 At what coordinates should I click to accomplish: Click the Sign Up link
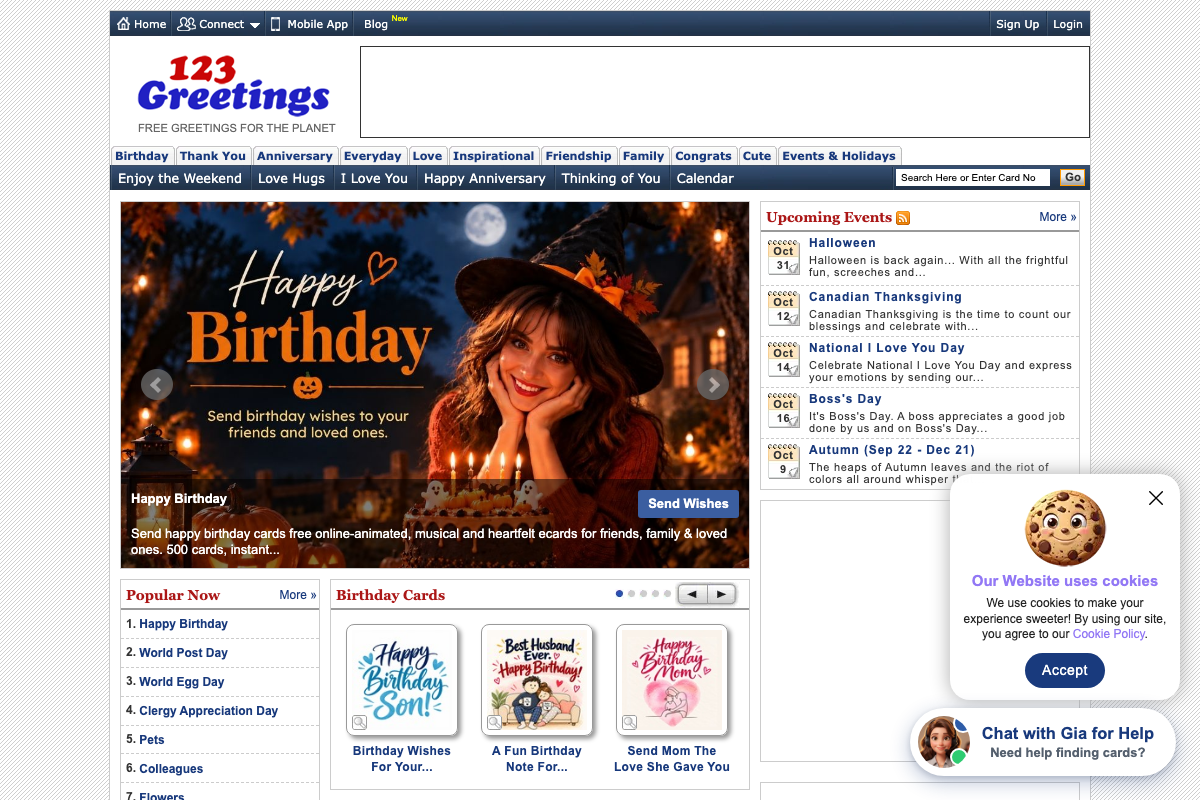pyautogui.click(x=1017, y=24)
